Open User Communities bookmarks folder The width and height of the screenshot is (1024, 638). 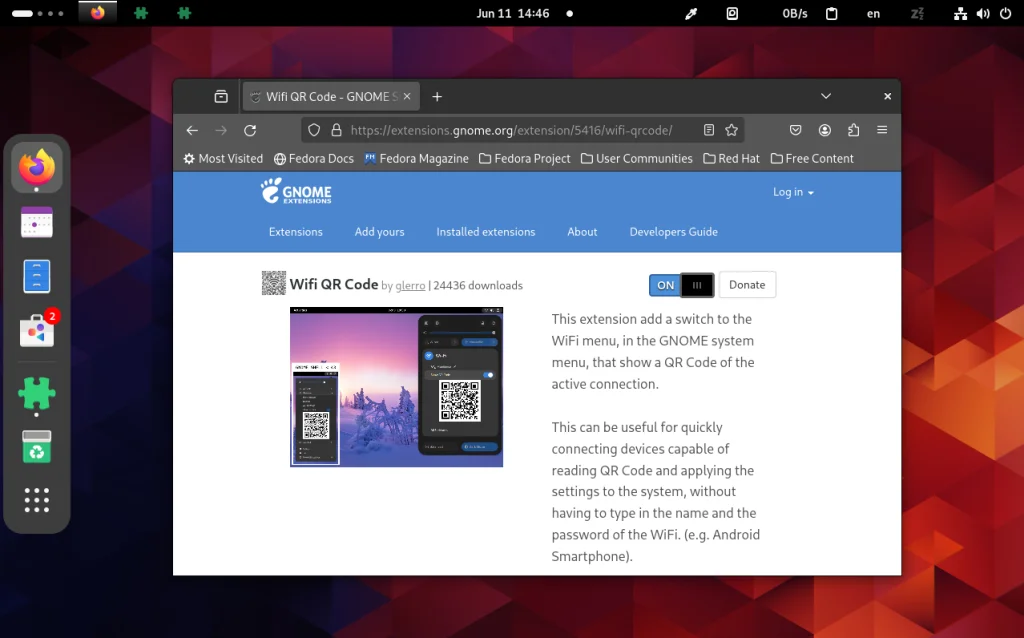point(637,159)
